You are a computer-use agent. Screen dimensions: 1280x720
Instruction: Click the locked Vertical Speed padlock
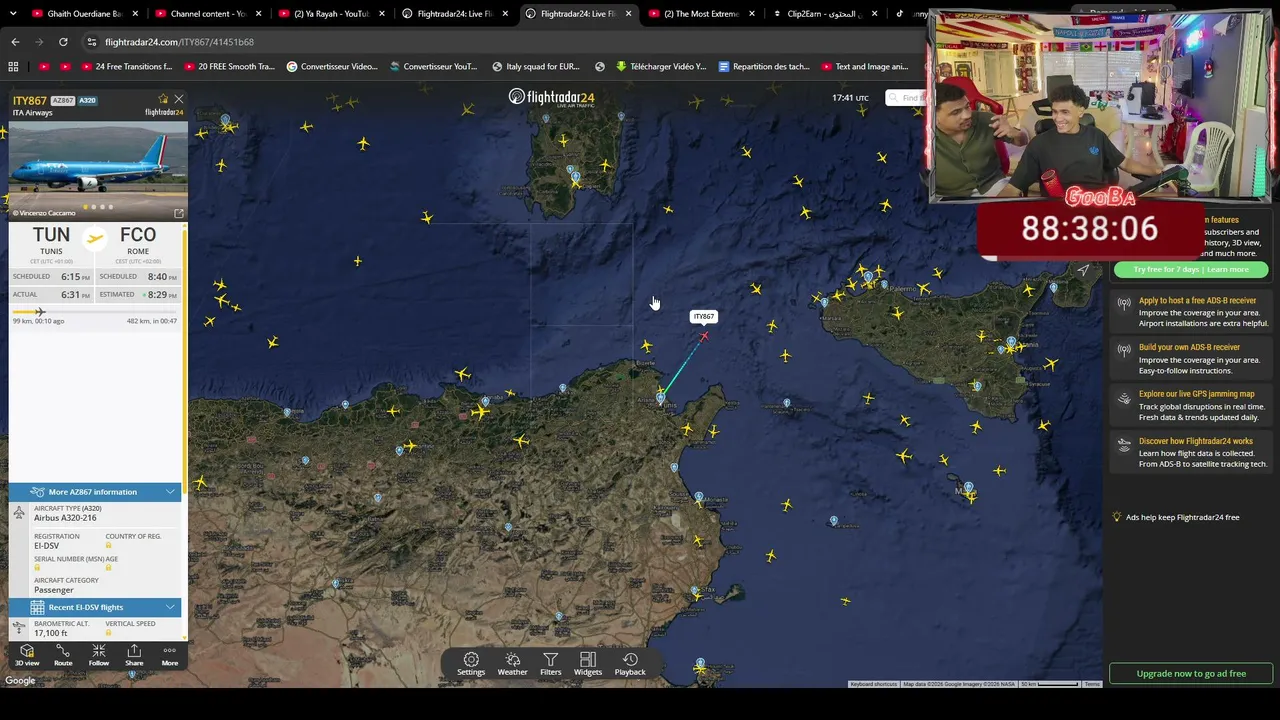[x=109, y=632]
